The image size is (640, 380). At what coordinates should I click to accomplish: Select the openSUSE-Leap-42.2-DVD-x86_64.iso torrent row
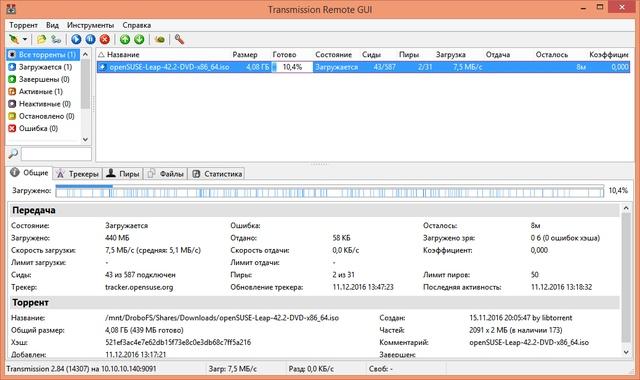[363, 67]
